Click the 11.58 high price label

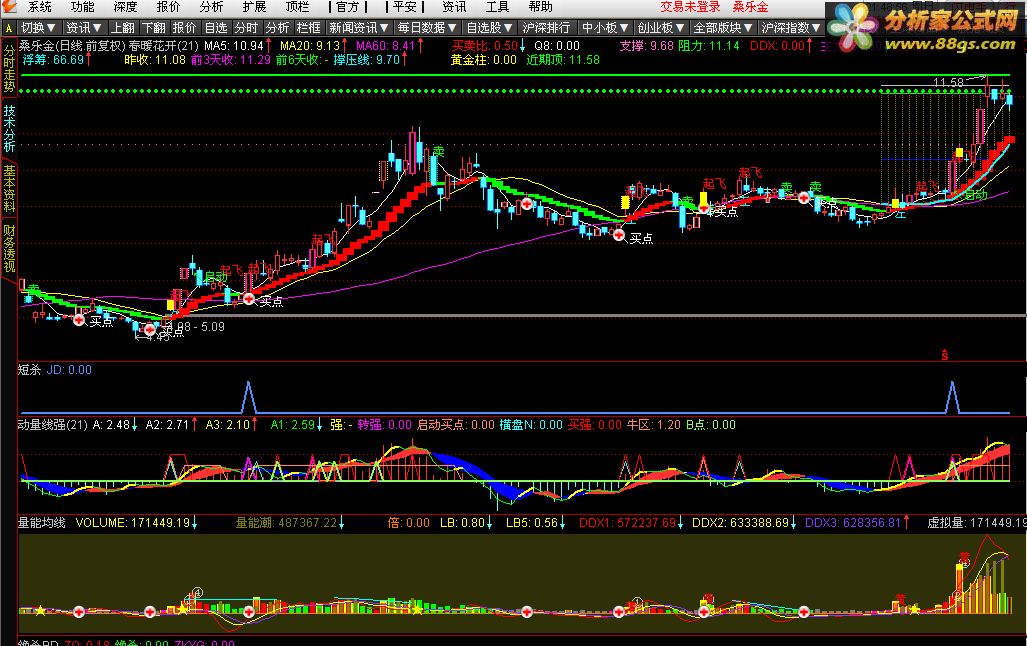tap(948, 83)
